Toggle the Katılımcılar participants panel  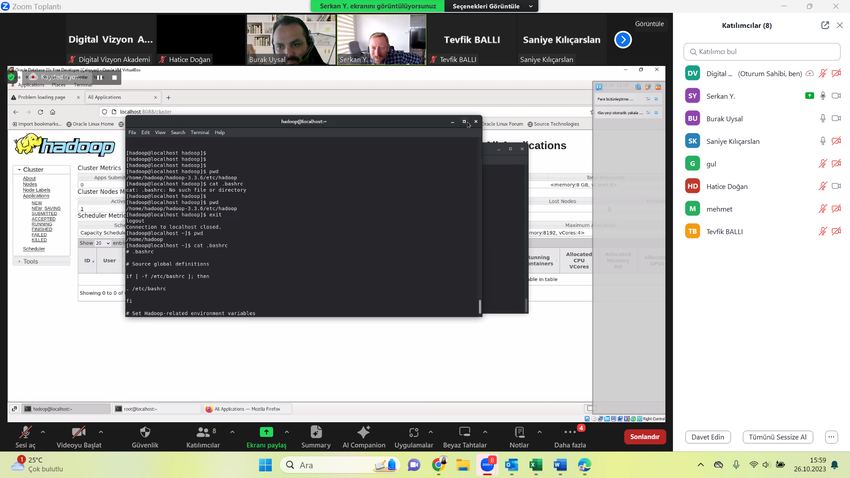click(203, 432)
